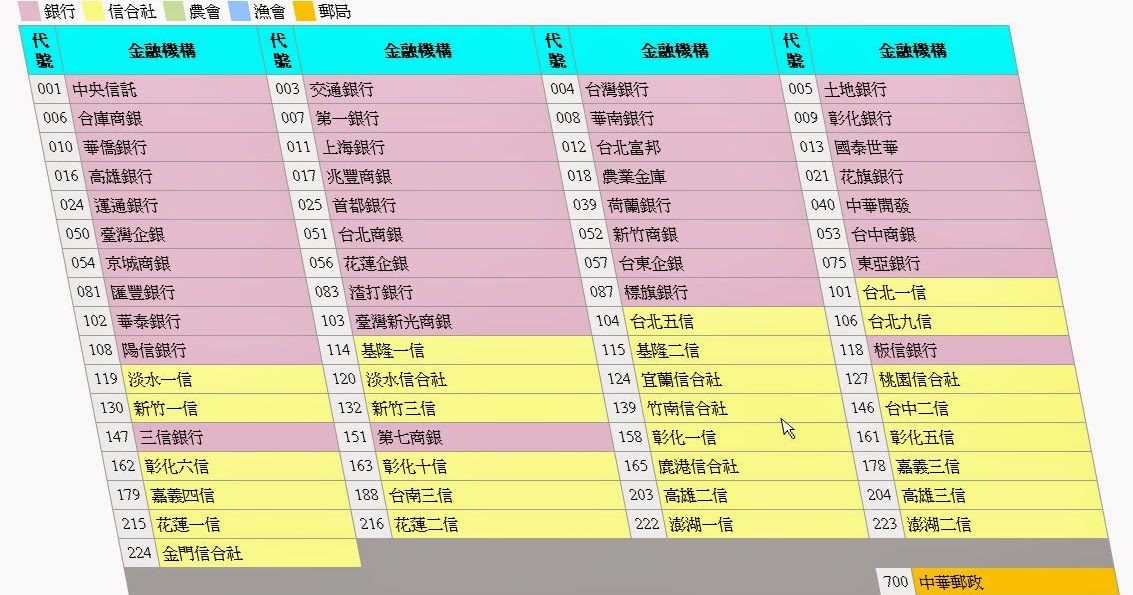The width and height of the screenshot is (1133, 595).
Task: Click code 024 cell
Action: pos(72,205)
